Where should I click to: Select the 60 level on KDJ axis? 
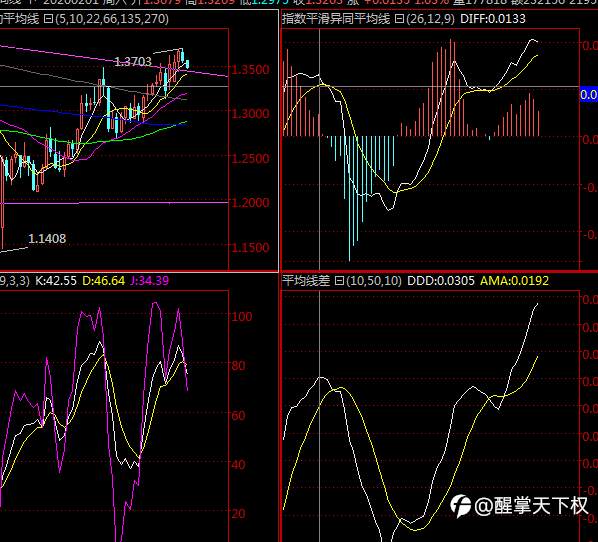tap(238, 415)
